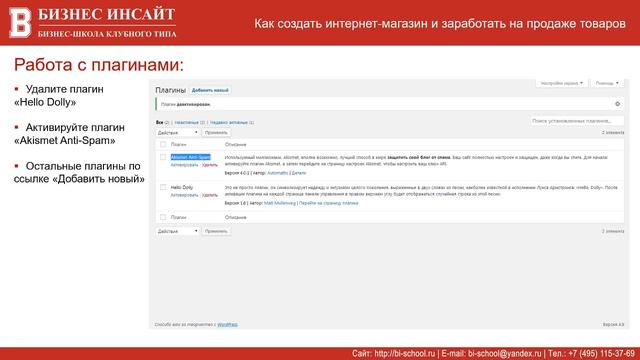This screenshot has height=360, width=640.
Task: Click the Активируйте плагин Akismet Anti-Spam bullet
Action: click(69, 134)
